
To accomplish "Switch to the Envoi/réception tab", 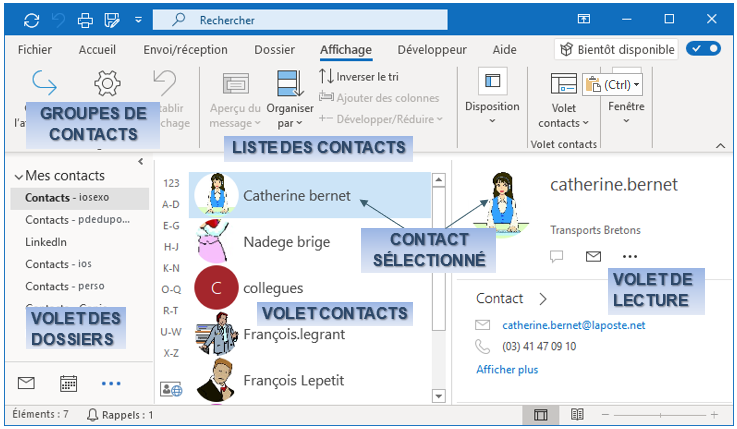I will [x=185, y=49].
